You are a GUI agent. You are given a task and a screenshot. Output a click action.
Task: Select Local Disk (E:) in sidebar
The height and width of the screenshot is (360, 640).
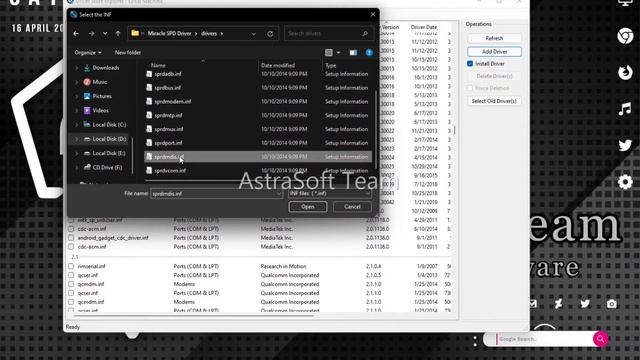(x=109, y=153)
